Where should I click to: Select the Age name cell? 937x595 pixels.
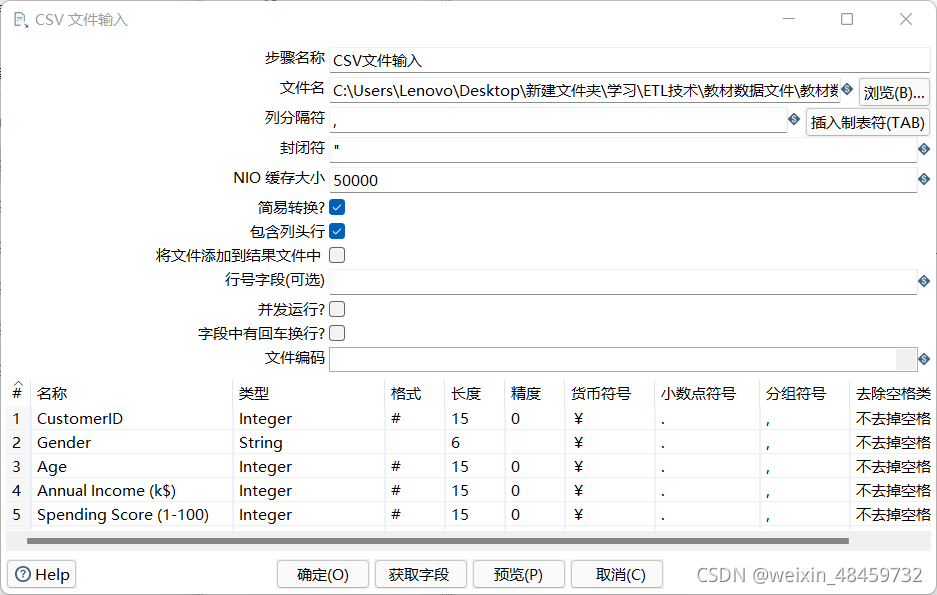point(131,467)
